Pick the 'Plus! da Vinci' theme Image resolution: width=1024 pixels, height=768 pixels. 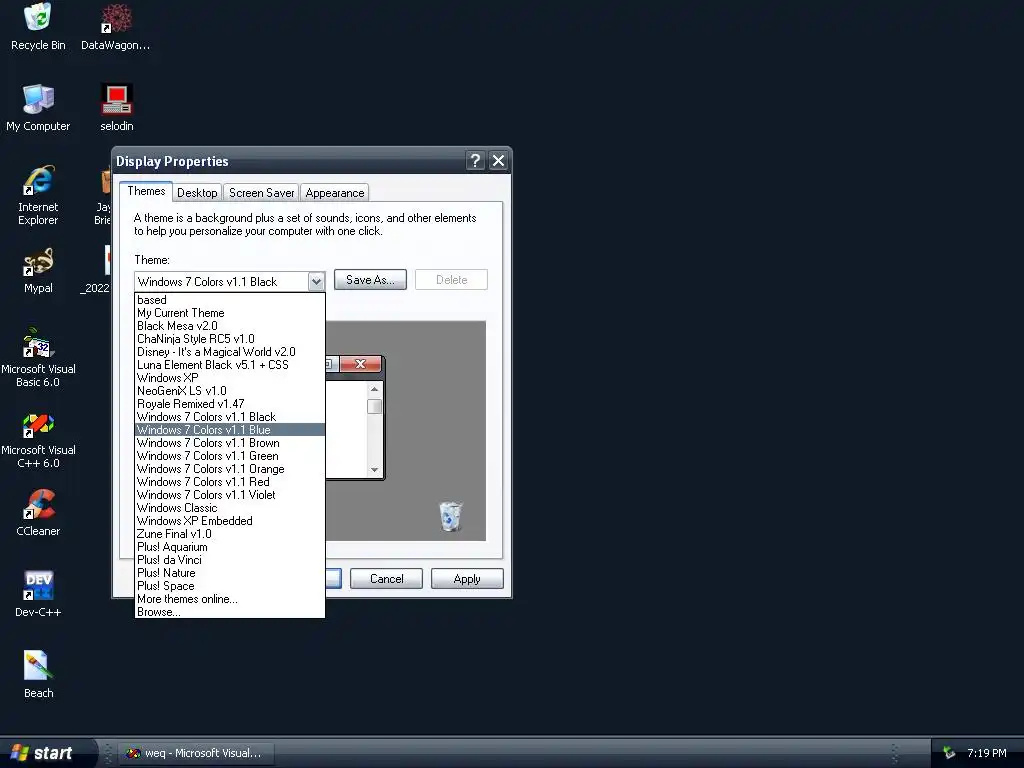tap(230, 560)
